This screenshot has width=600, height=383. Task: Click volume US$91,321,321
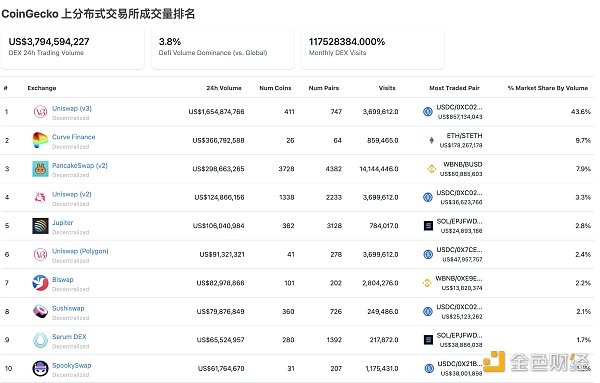coord(222,254)
